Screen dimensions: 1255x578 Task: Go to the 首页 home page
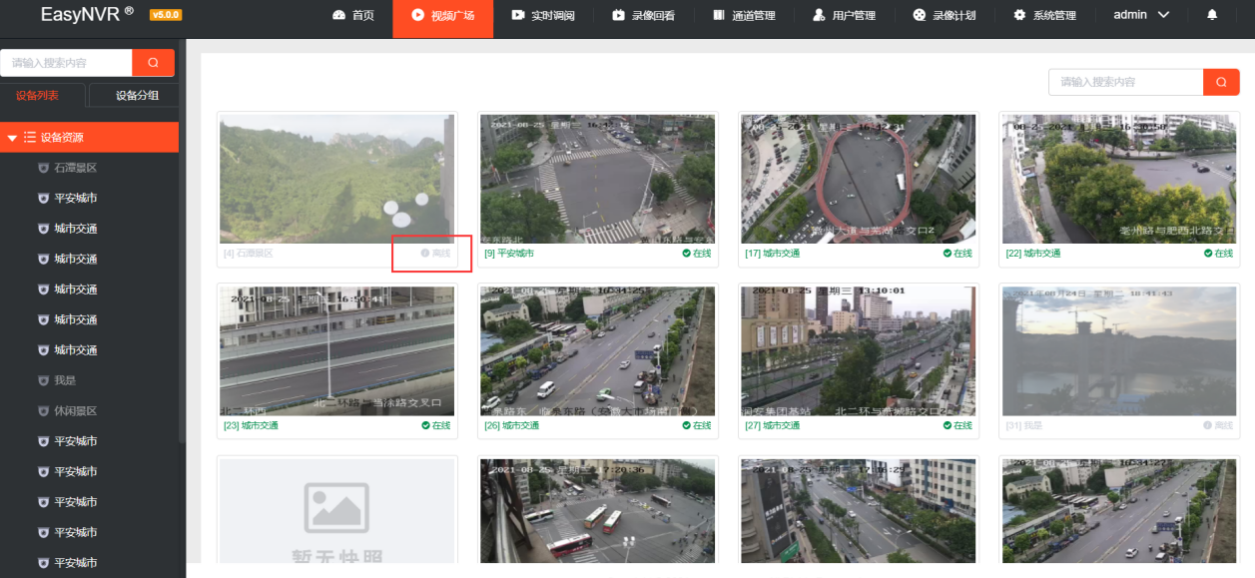[353, 15]
